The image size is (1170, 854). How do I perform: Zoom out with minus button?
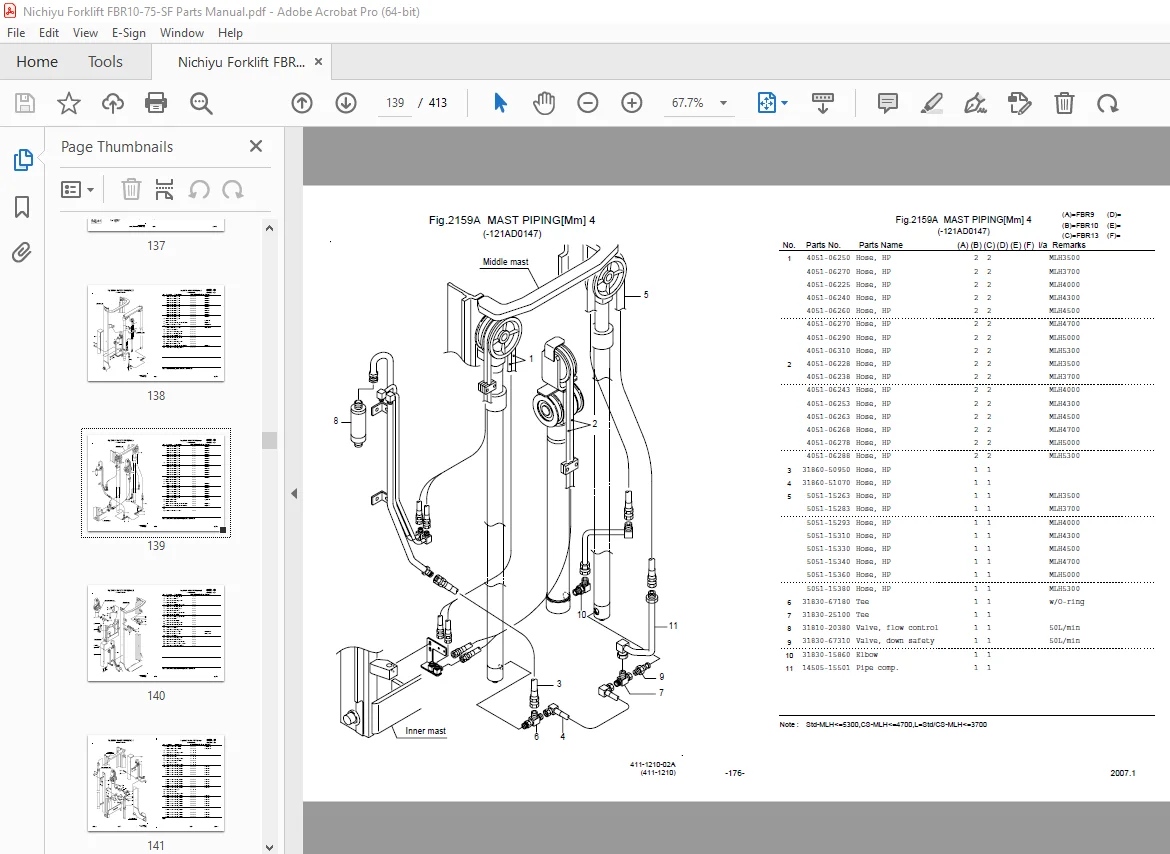click(x=587, y=103)
